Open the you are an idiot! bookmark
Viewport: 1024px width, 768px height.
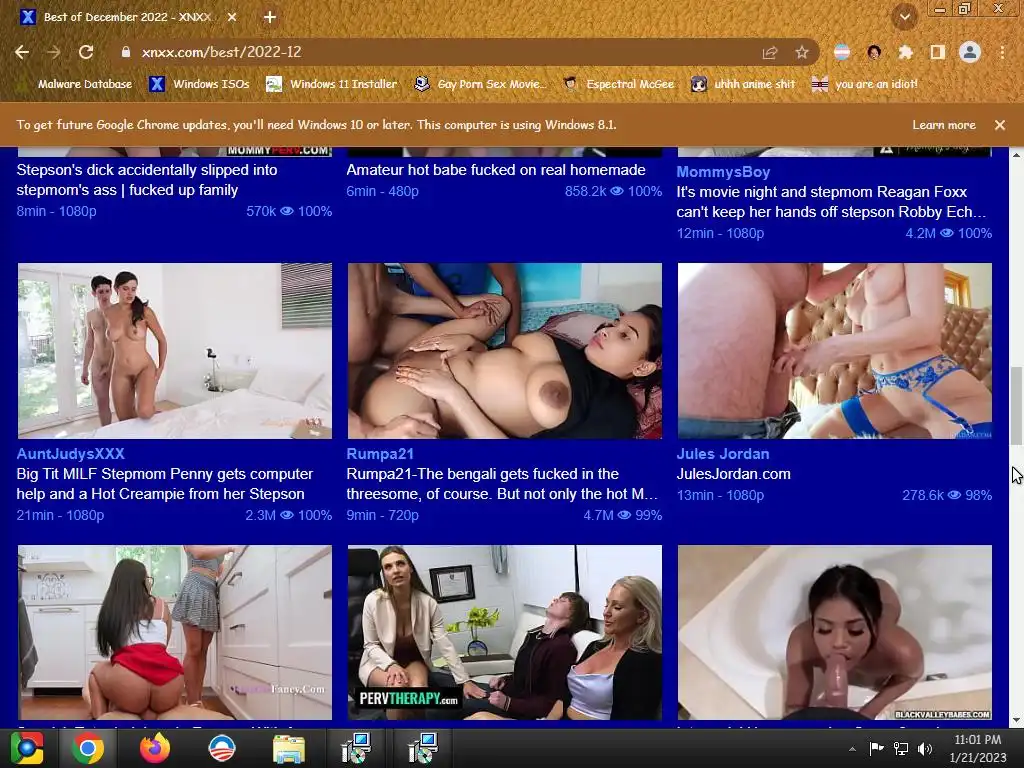pyautogui.click(x=865, y=84)
